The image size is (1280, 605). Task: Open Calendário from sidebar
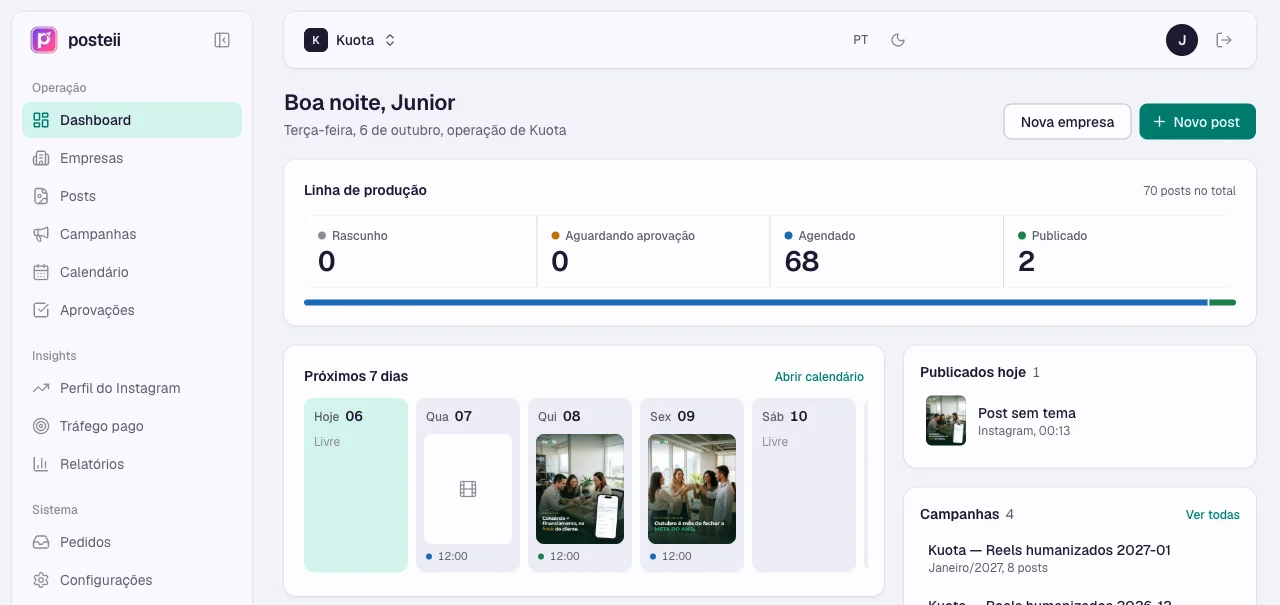point(132,272)
